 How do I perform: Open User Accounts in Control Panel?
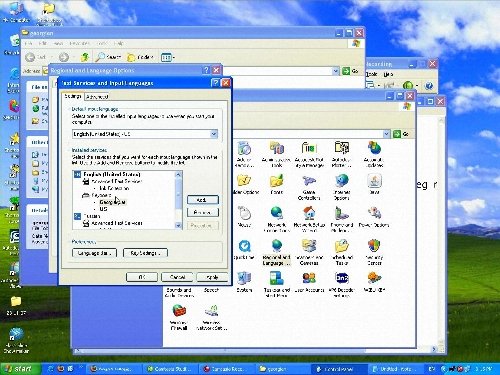point(309,282)
